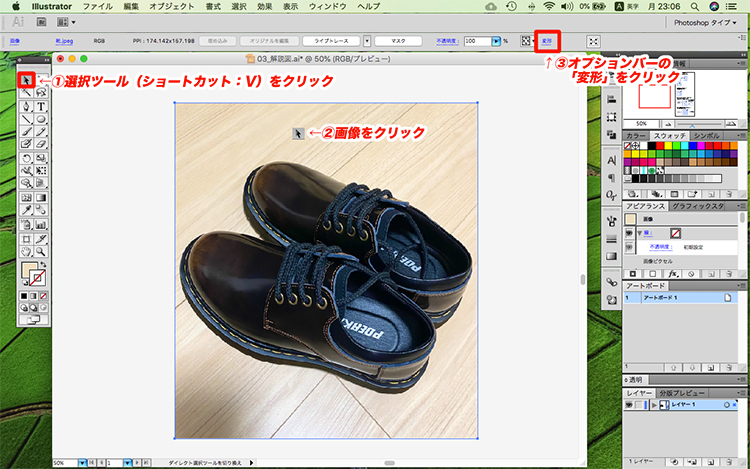Screen dimensions: 750x469
Task: Expand レイヤー 1 disclosure triangle
Action: click(654, 405)
